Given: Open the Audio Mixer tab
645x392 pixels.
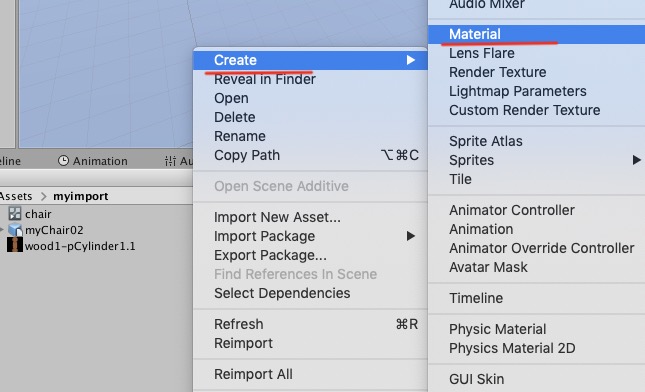Looking at the screenshot, I should 178,161.
